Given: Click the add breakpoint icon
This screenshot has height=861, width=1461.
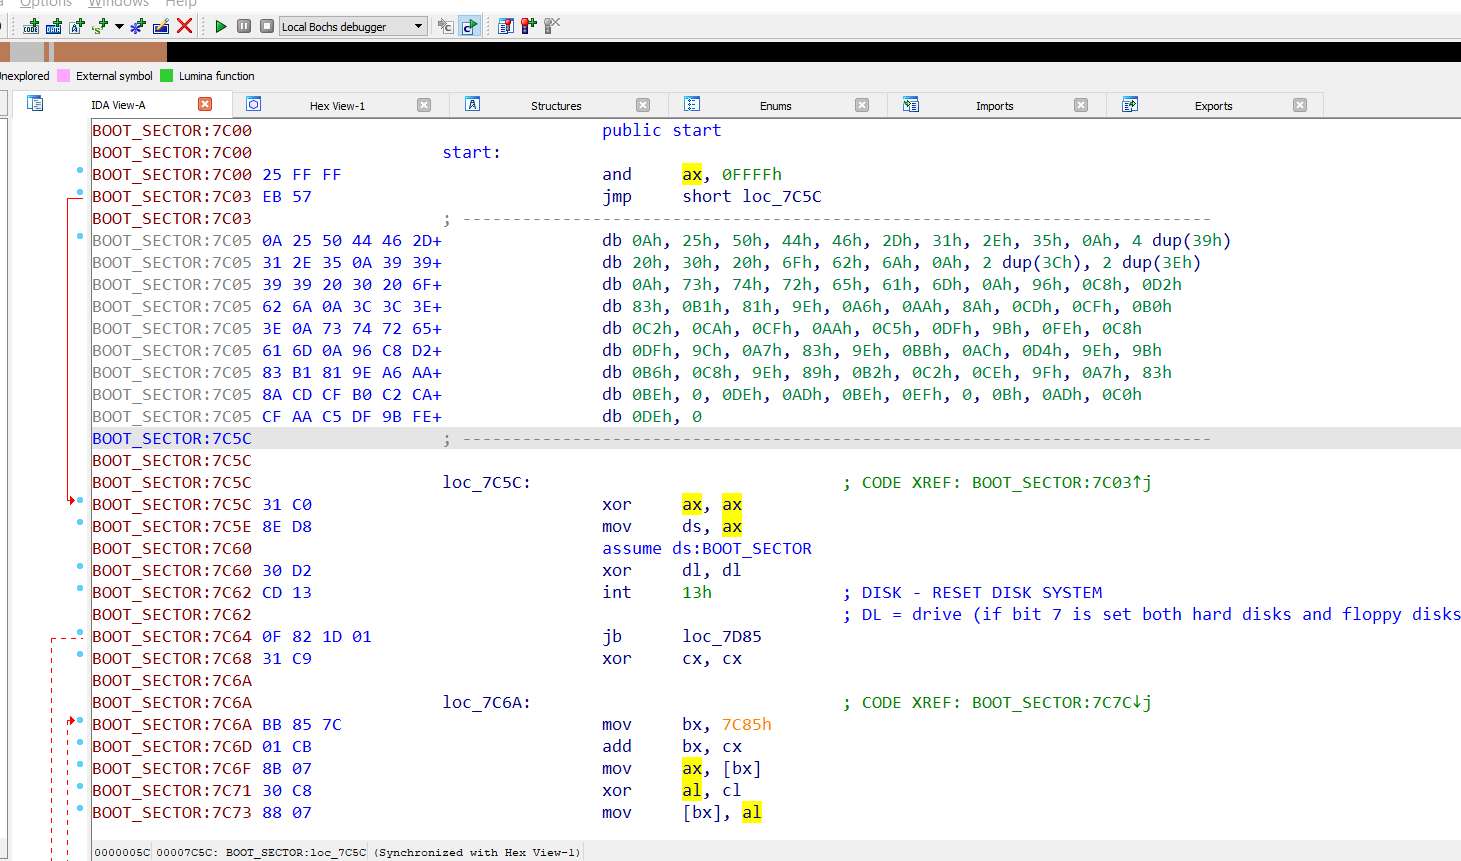Looking at the screenshot, I should pyautogui.click(x=528, y=26).
